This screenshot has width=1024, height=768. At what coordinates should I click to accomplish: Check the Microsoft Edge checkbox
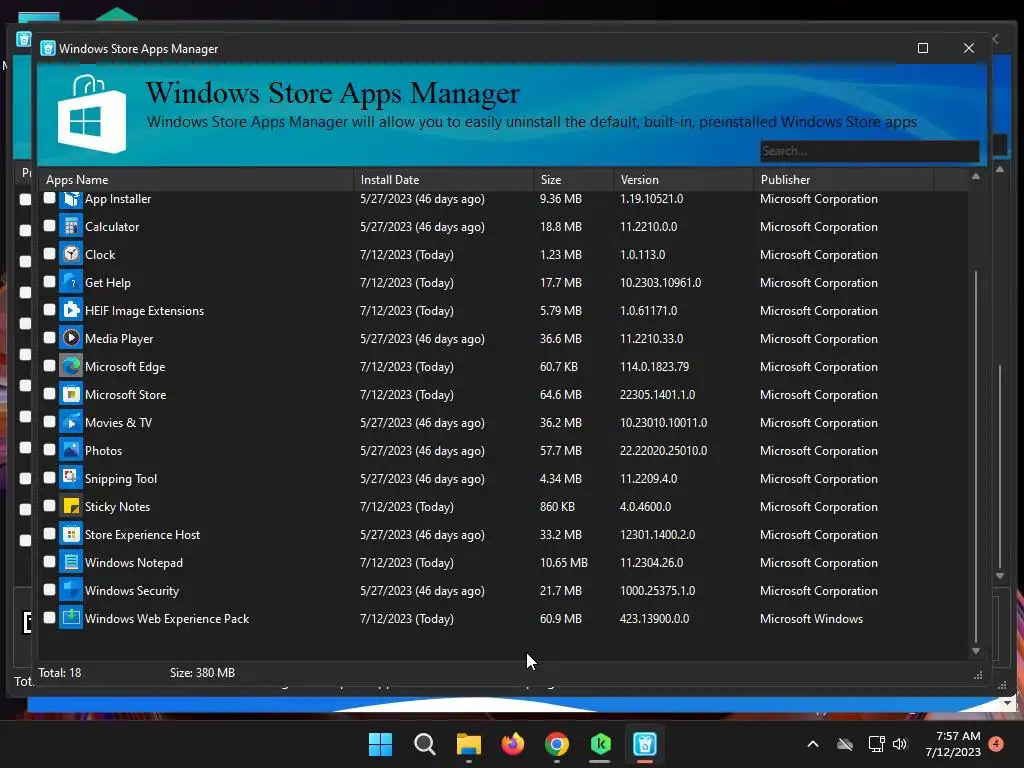tap(50, 366)
